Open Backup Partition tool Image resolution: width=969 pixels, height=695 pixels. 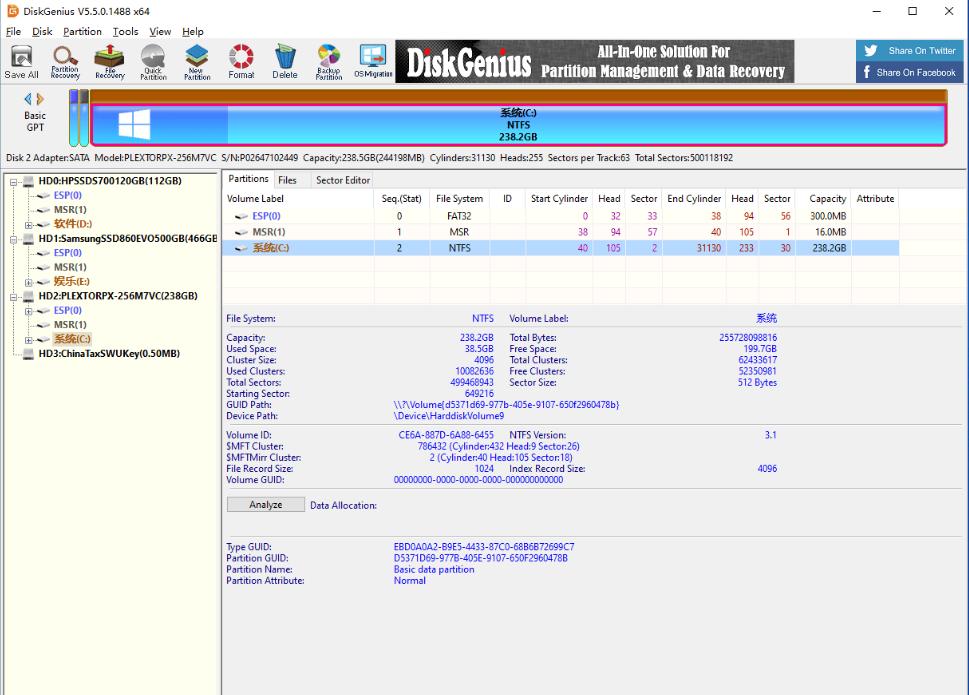click(x=328, y=61)
